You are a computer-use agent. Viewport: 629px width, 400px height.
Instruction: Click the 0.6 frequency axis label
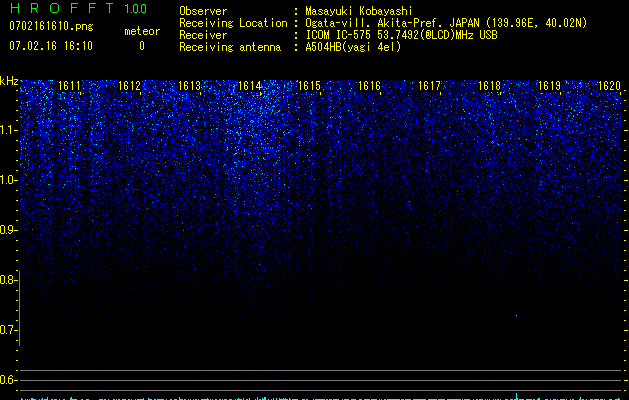pos(8,380)
